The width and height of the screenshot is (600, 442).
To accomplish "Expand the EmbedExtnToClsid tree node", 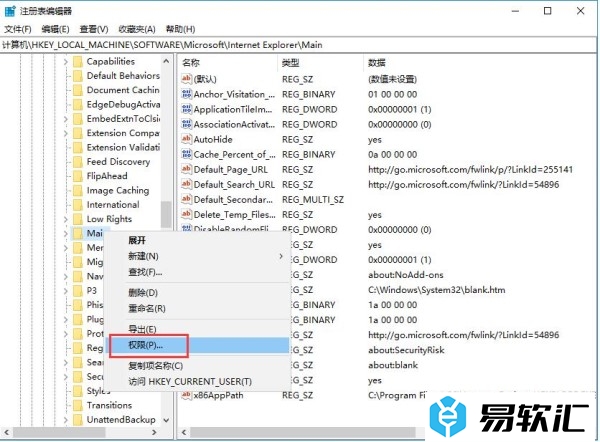I will [x=65, y=119].
